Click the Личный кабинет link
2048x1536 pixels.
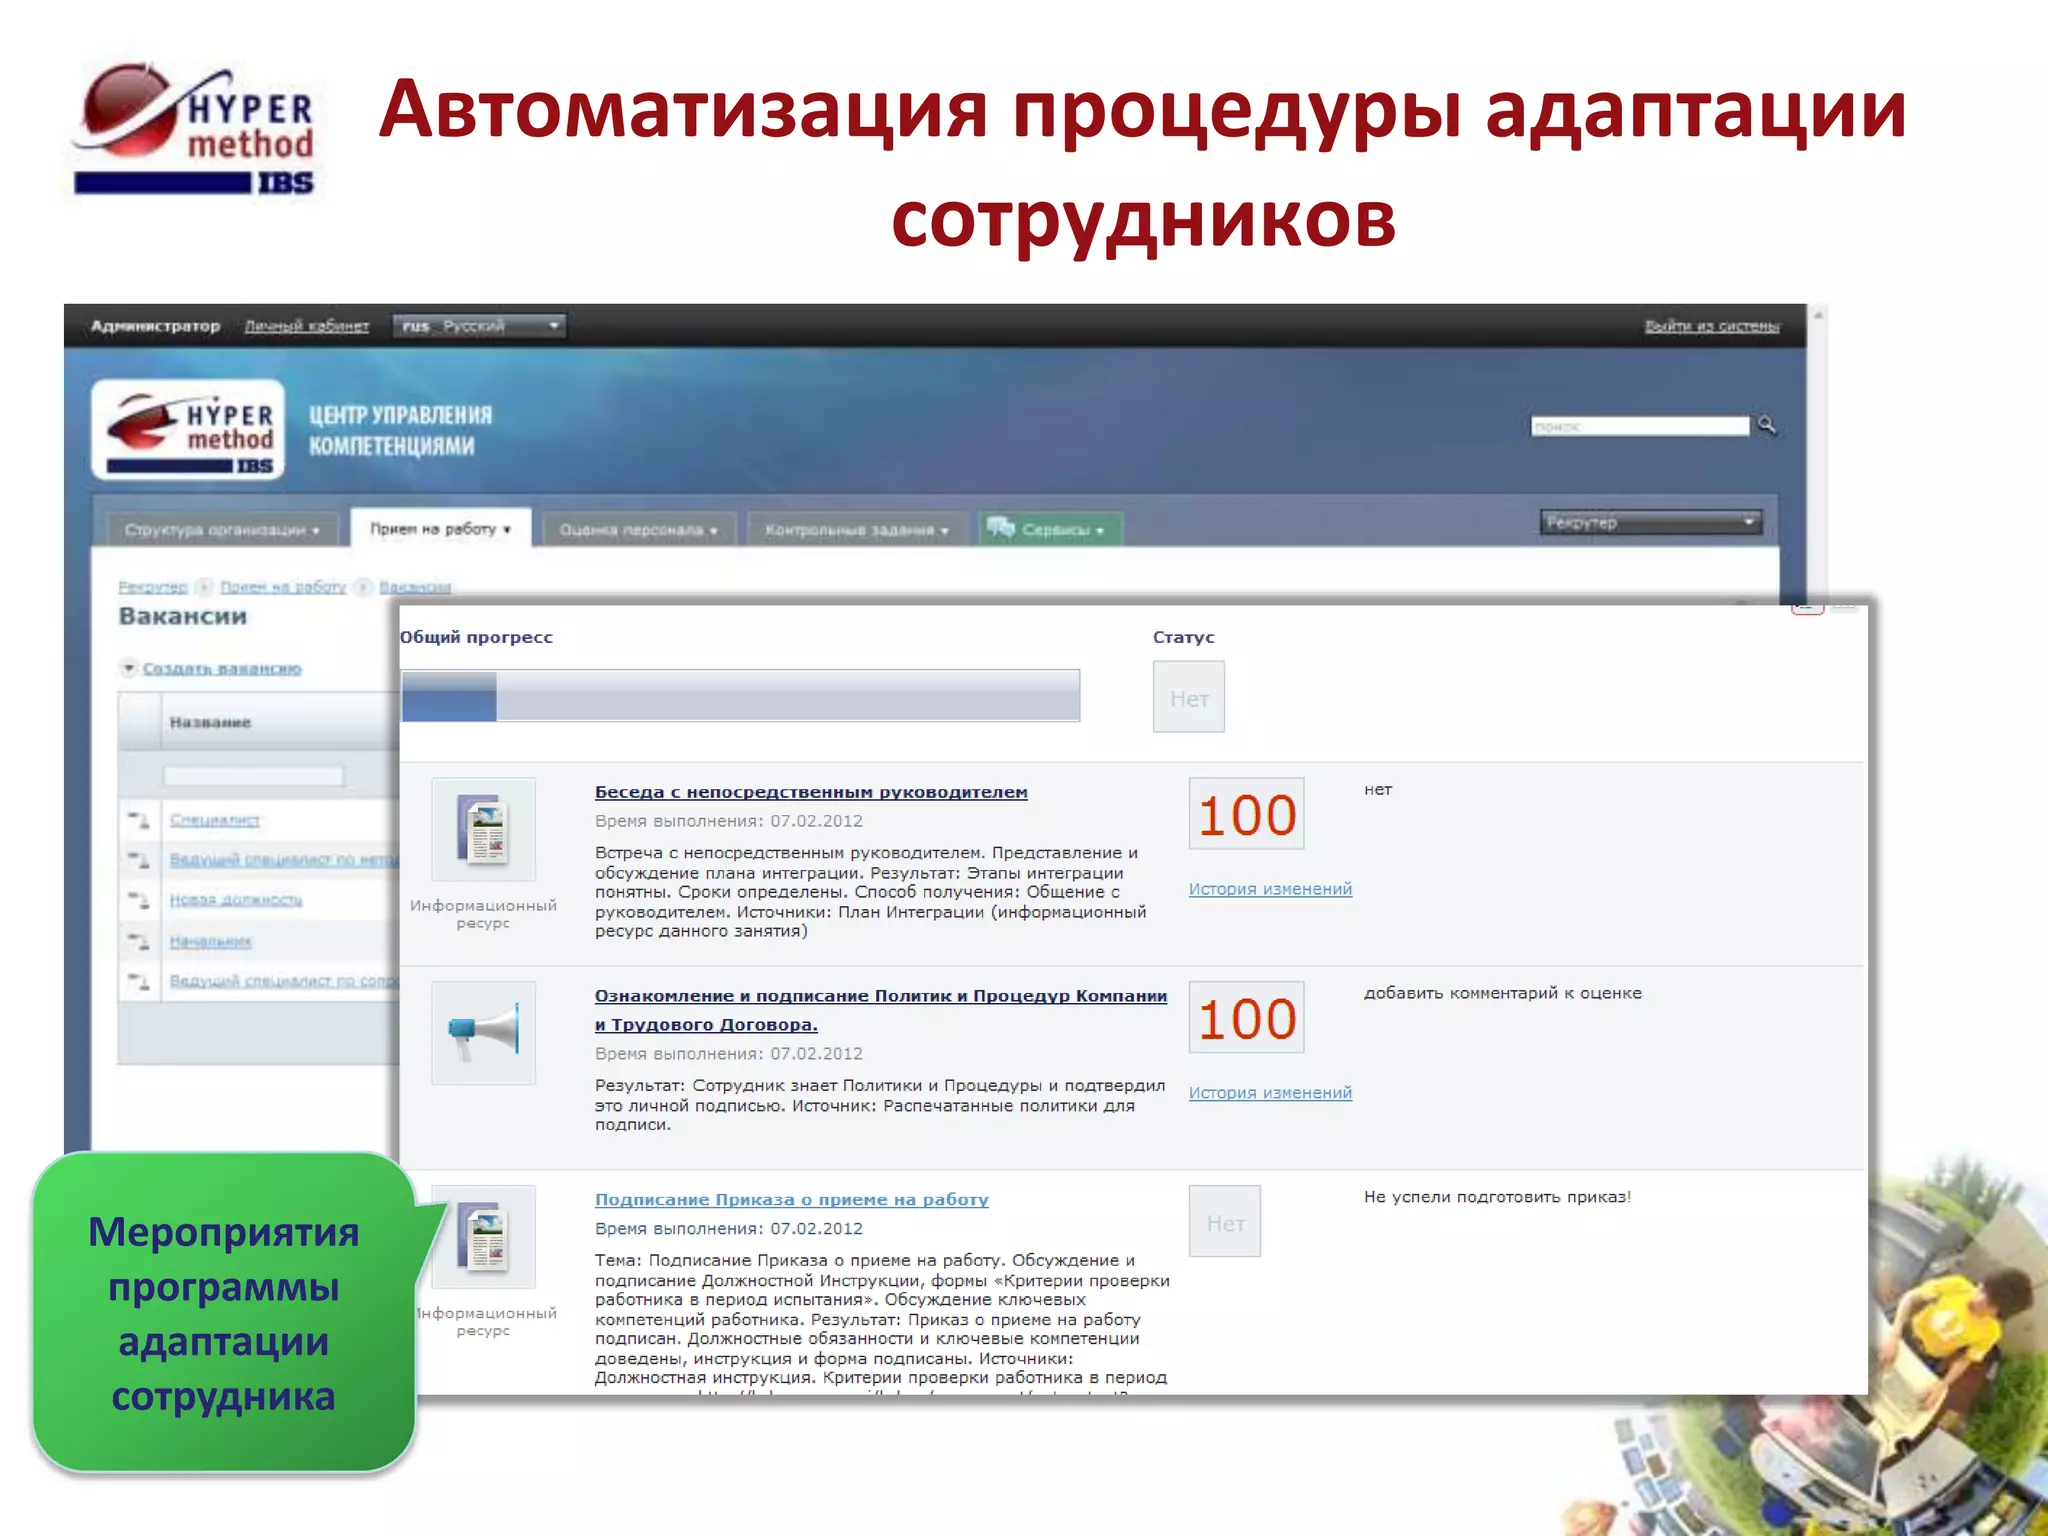[x=307, y=326]
